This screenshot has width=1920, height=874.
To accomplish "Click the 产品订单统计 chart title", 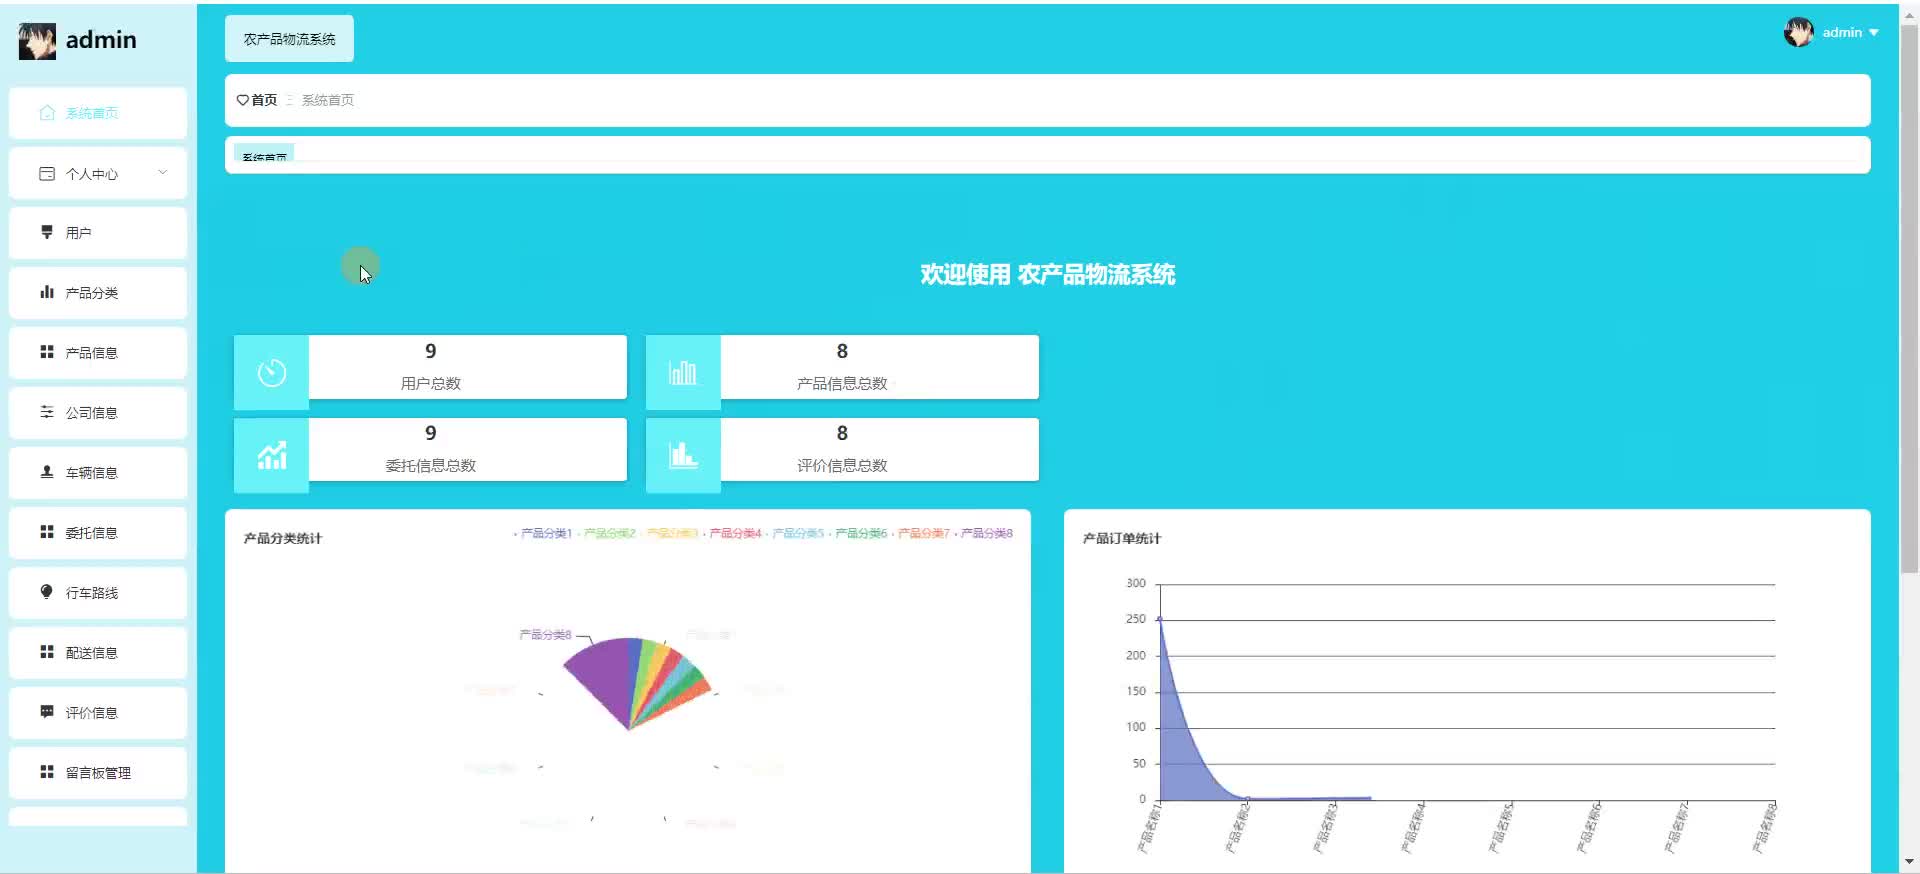I will 1122,538.
